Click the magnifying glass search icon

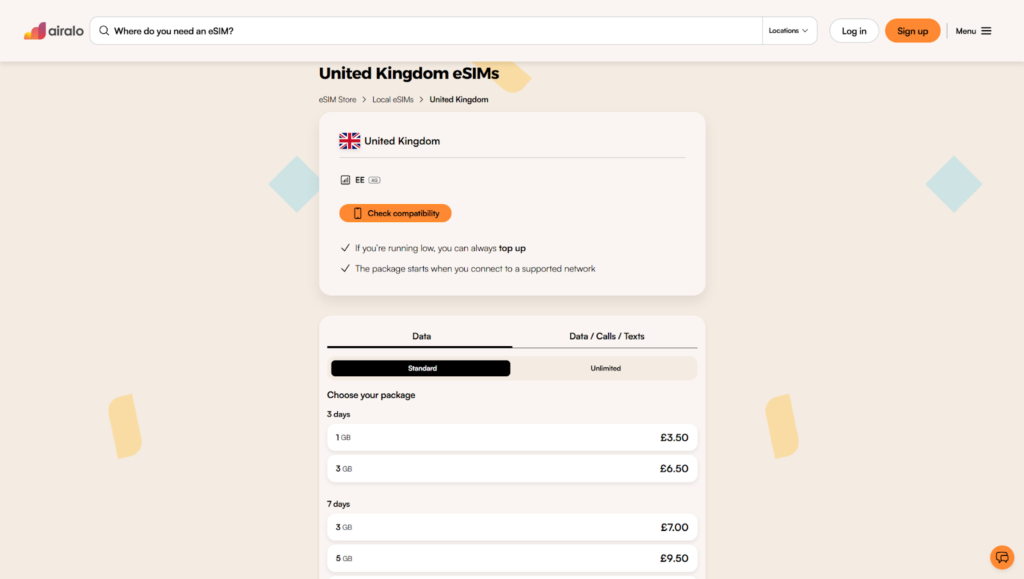tap(104, 30)
